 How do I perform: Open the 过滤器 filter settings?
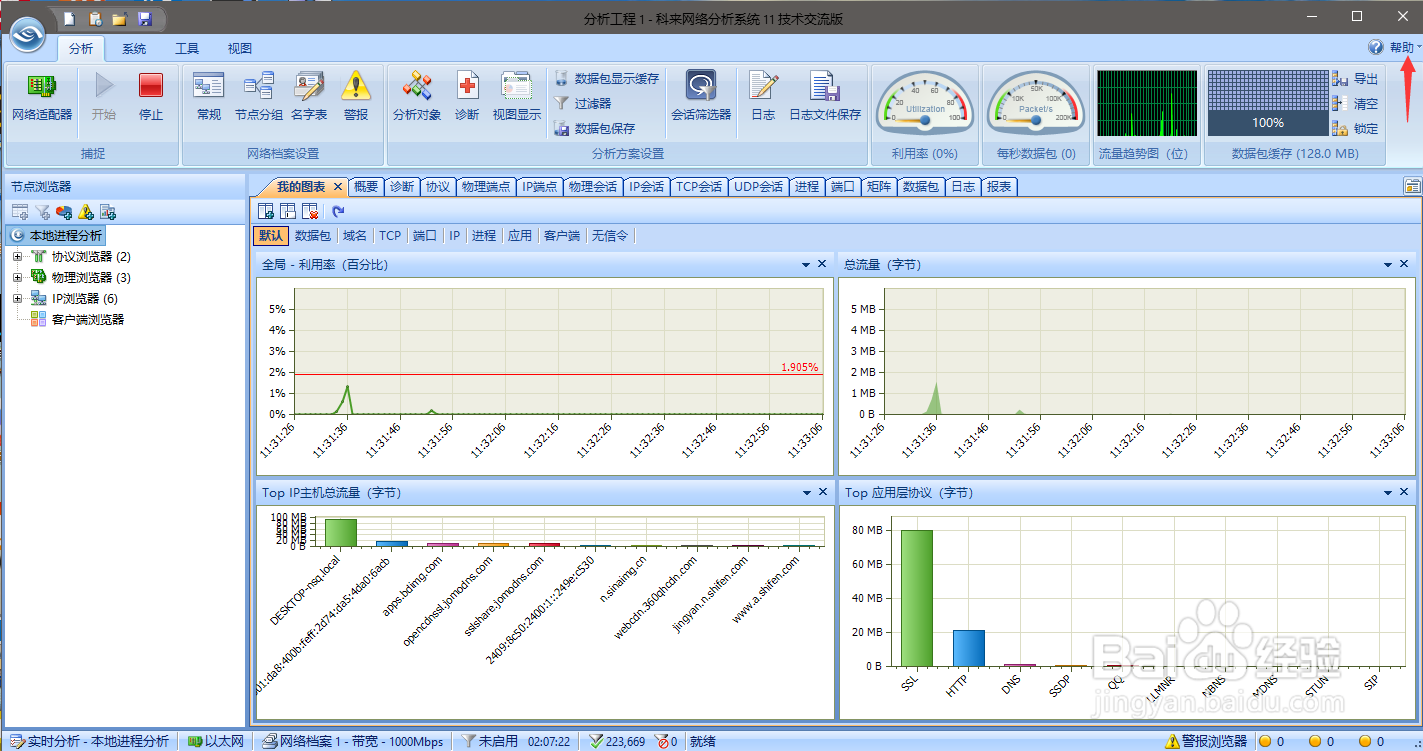click(x=583, y=103)
